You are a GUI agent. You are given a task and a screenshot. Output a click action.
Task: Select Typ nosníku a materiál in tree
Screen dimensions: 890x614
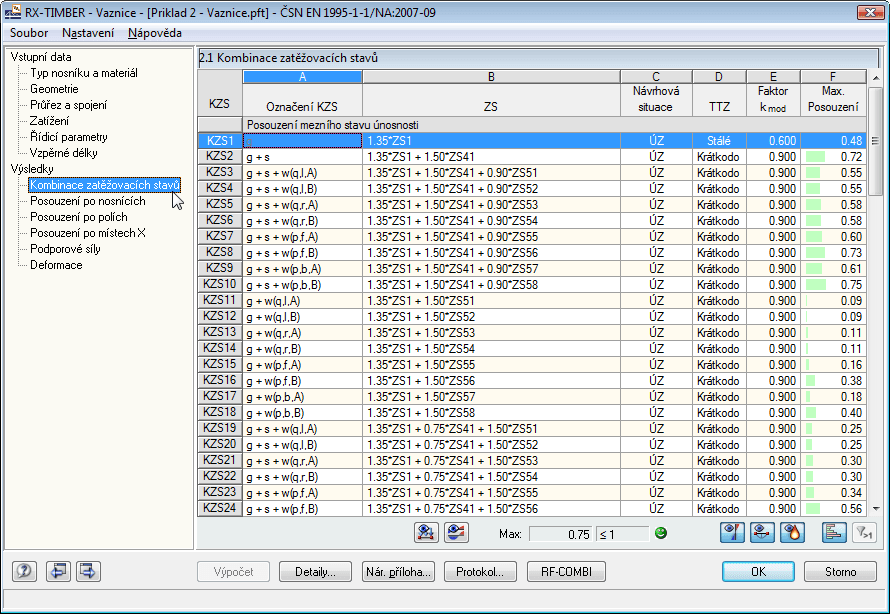pyautogui.click(x=84, y=73)
